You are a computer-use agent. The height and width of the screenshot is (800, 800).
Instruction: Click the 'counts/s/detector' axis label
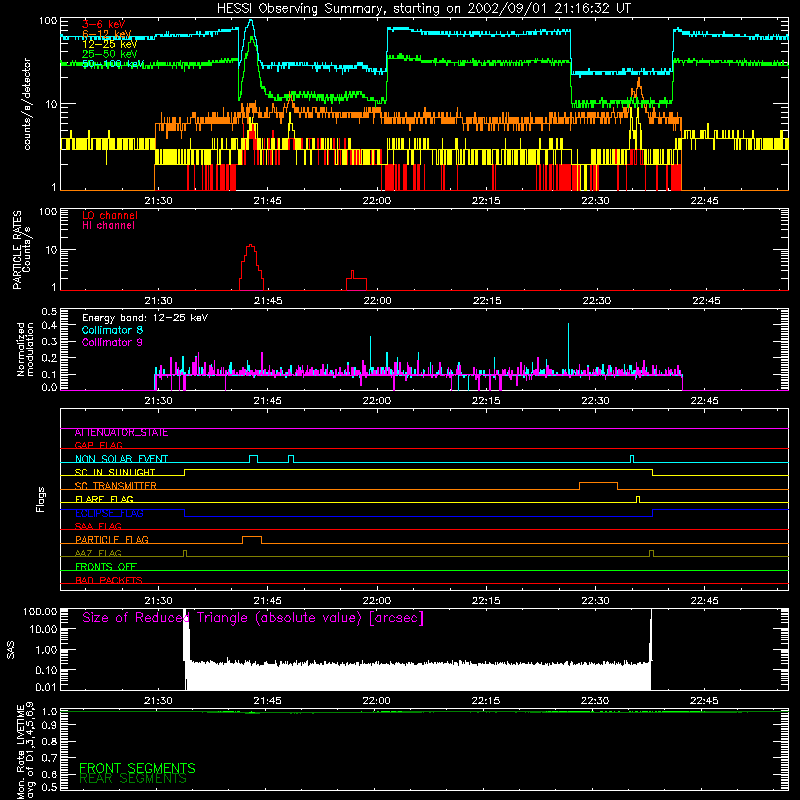coord(27,104)
